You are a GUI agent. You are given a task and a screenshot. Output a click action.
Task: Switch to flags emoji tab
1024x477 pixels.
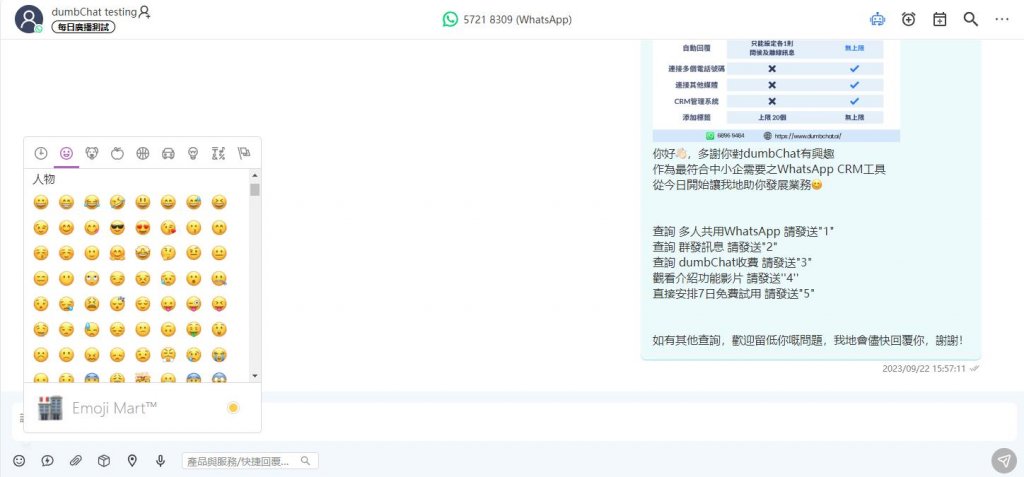(244, 154)
